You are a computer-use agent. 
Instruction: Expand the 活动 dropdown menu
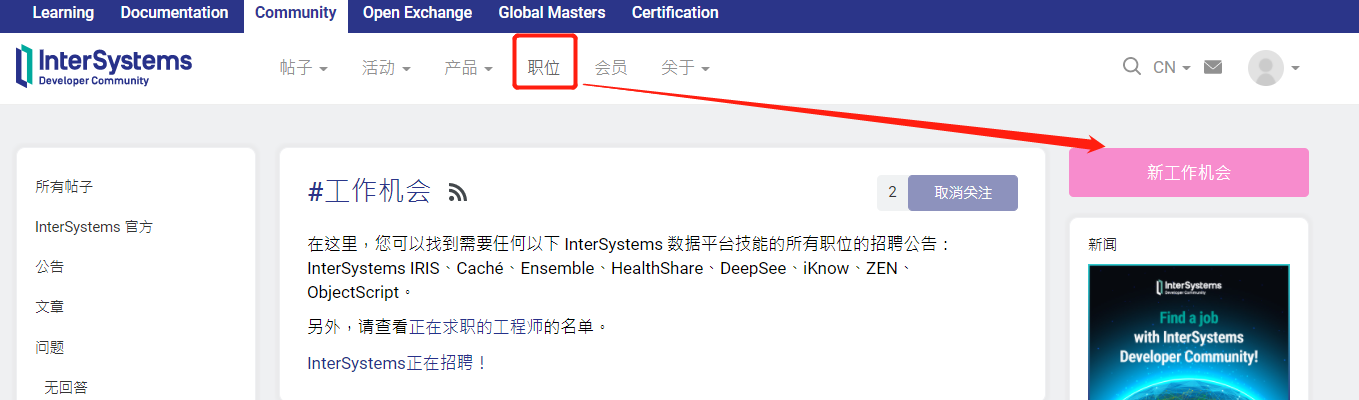point(386,68)
